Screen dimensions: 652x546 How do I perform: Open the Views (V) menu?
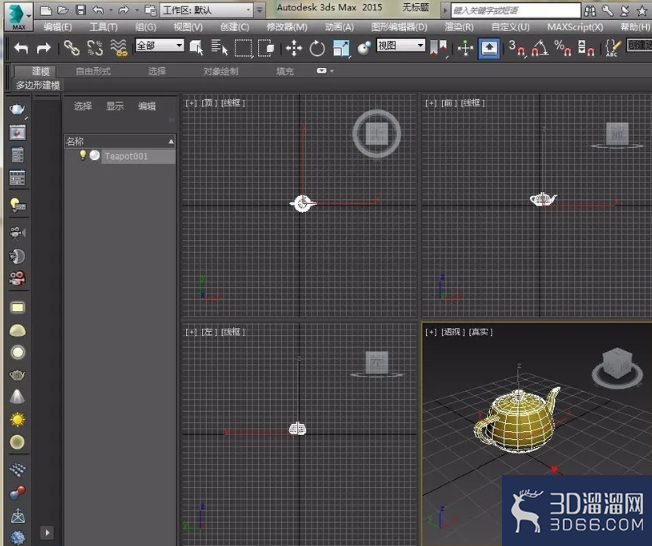click(x=188, y=27)
